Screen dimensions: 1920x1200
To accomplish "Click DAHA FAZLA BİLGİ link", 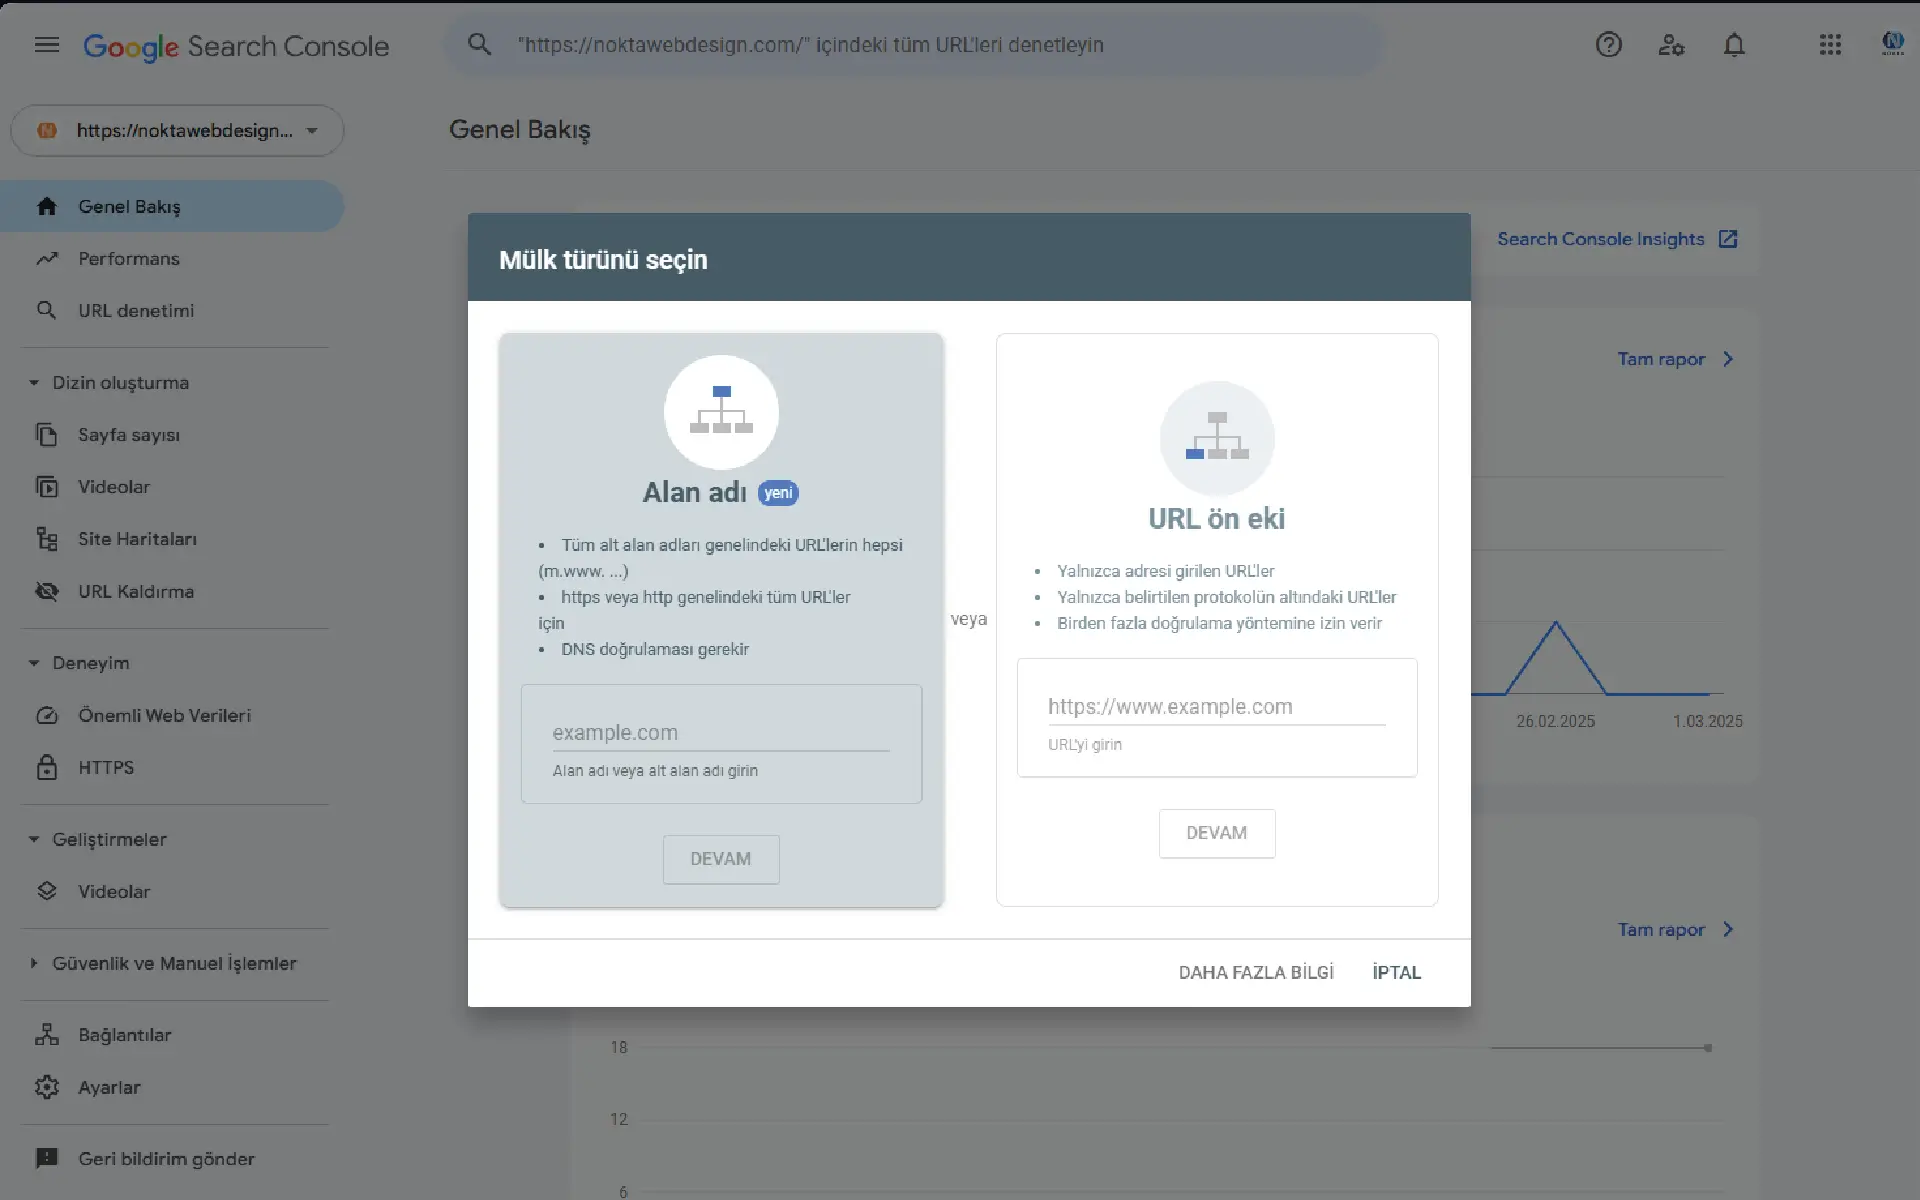I will point(1256,972).
